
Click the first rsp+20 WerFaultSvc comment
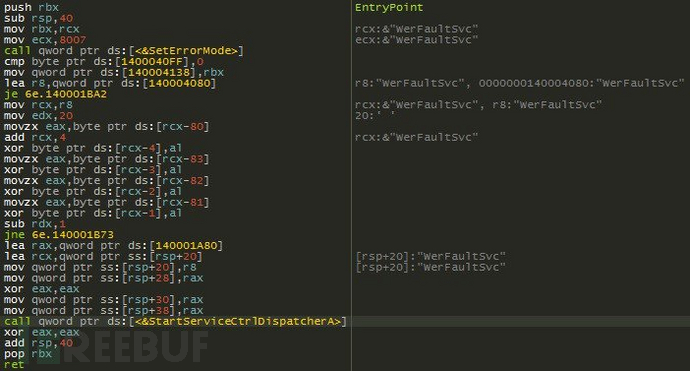coord(430,256)
